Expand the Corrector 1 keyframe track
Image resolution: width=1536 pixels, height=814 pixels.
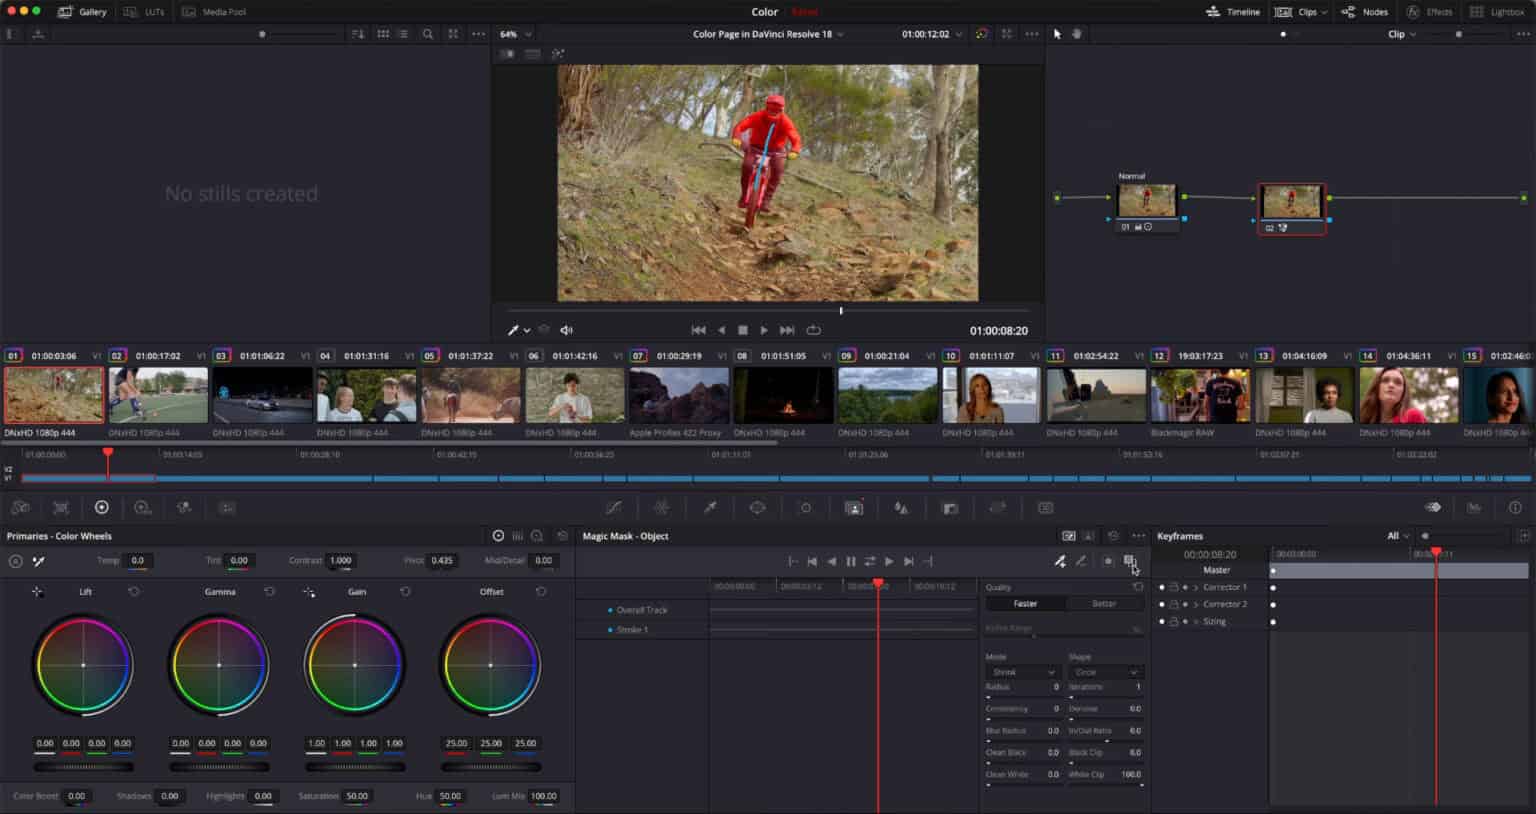[x=1196, y=588]
